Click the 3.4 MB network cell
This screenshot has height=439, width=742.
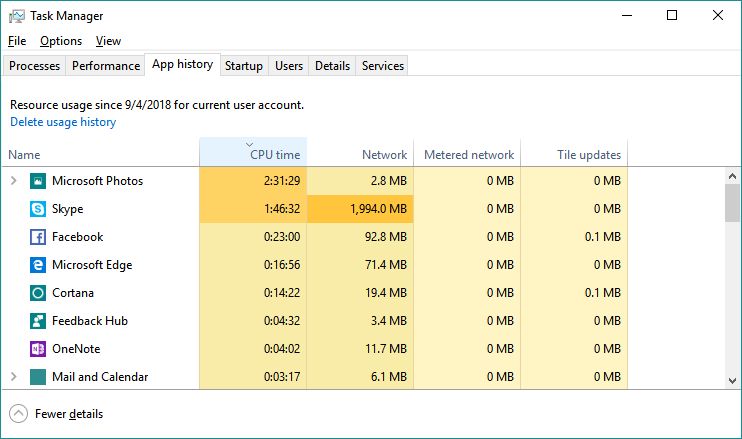360,321
